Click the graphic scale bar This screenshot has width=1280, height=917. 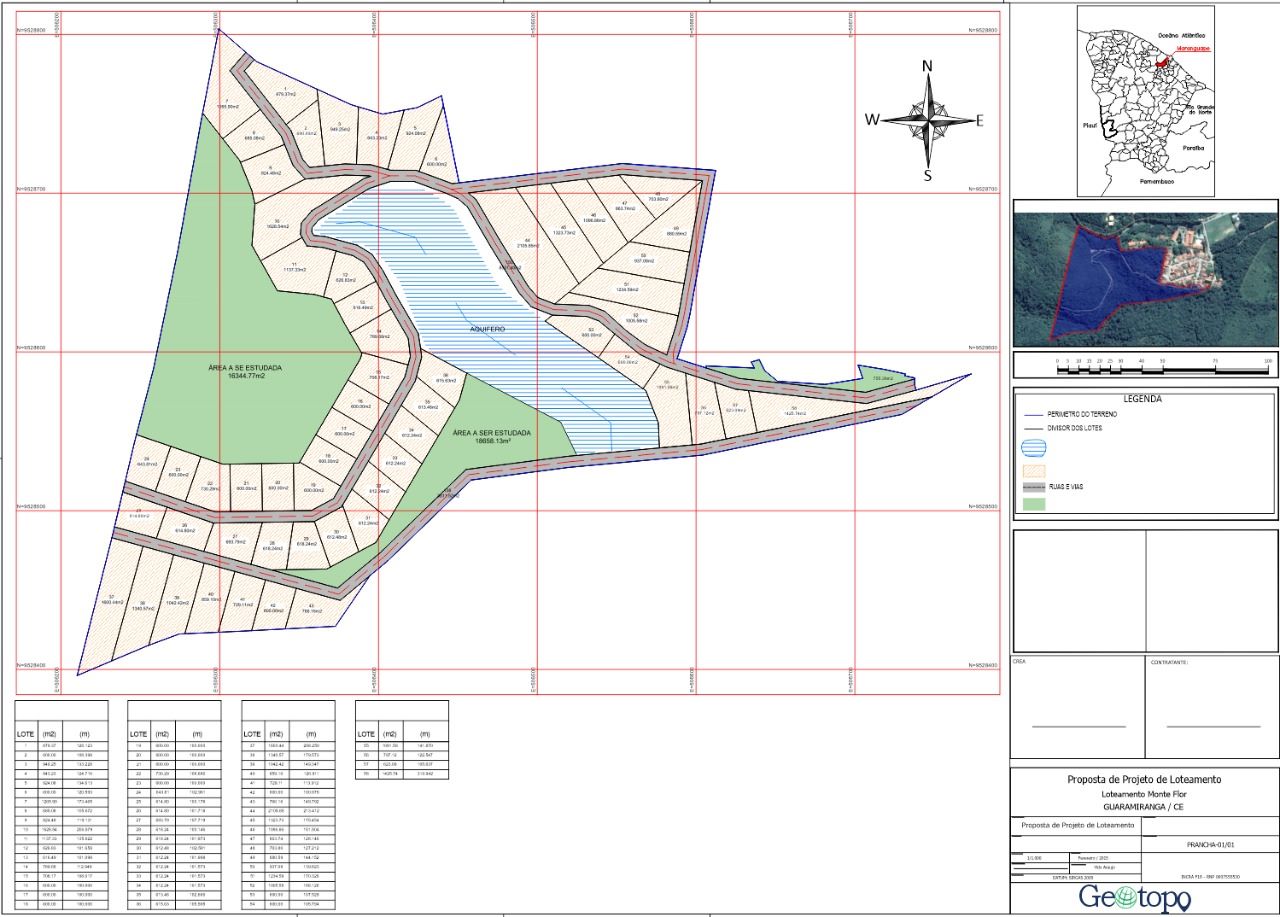pyautogui.click(x=1144, y=368)
